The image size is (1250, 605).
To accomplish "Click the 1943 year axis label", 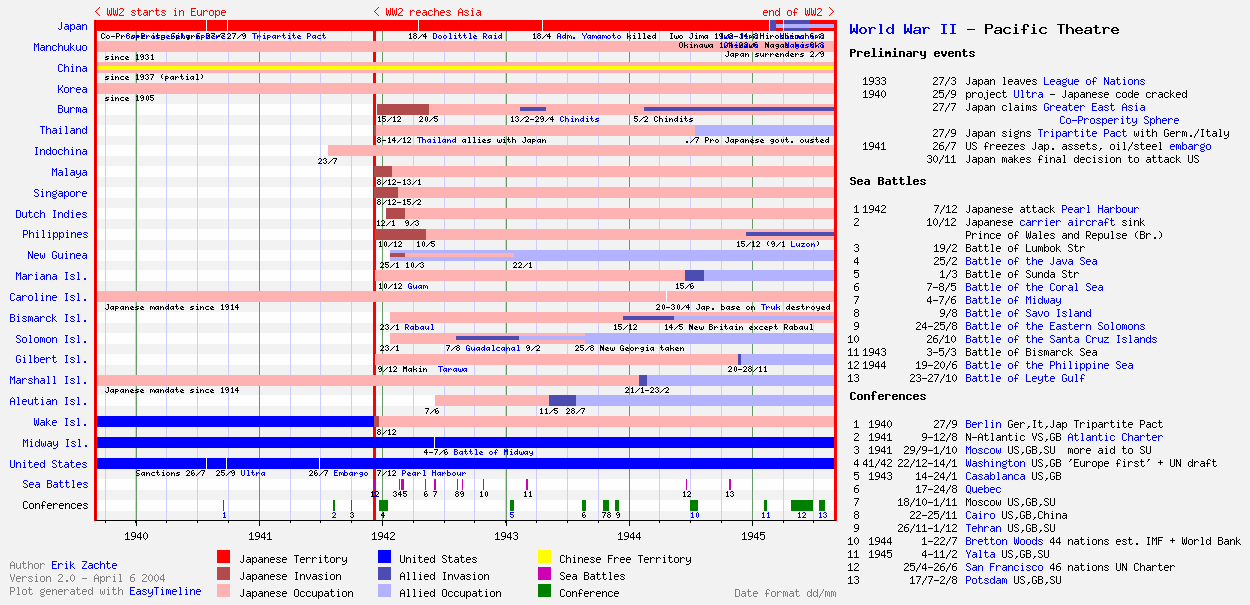I will tap(506, 535).
